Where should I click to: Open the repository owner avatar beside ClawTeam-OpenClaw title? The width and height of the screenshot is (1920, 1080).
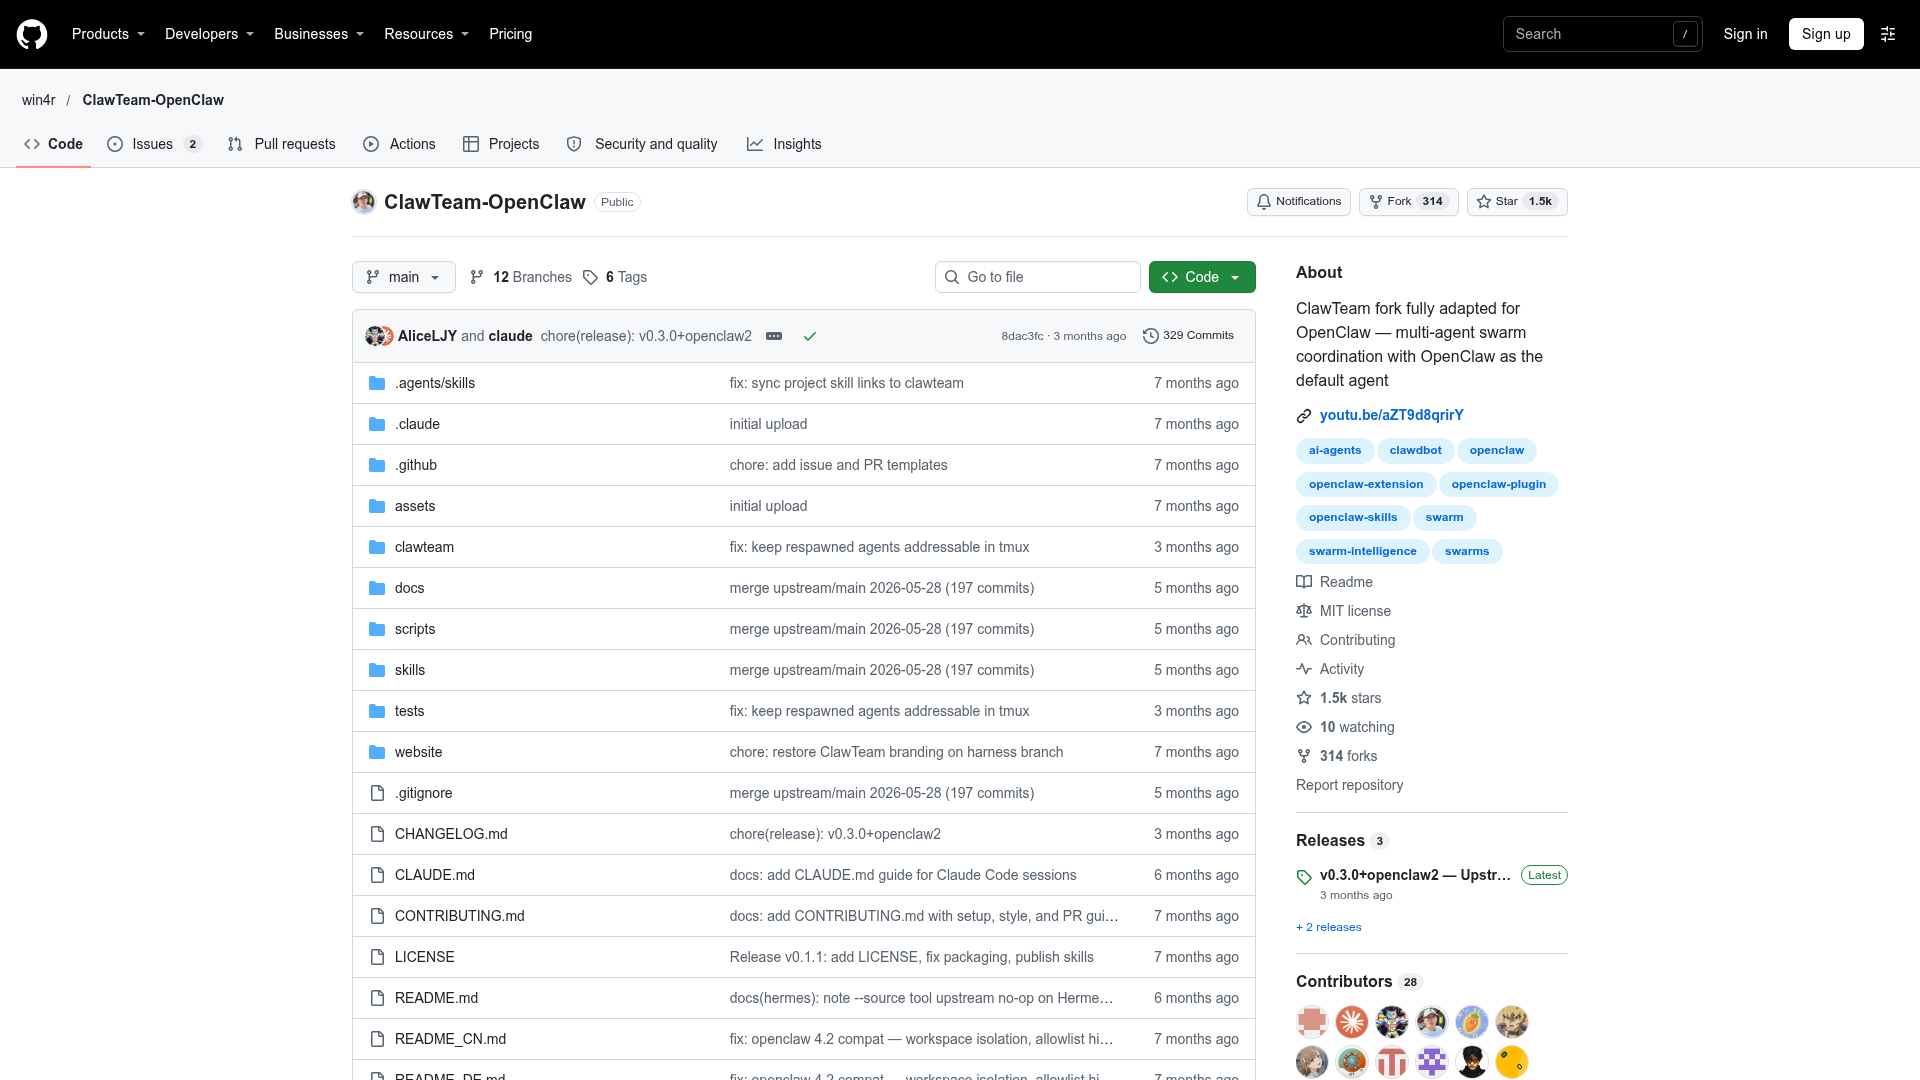pyautogui.click(x=364, y=202)
